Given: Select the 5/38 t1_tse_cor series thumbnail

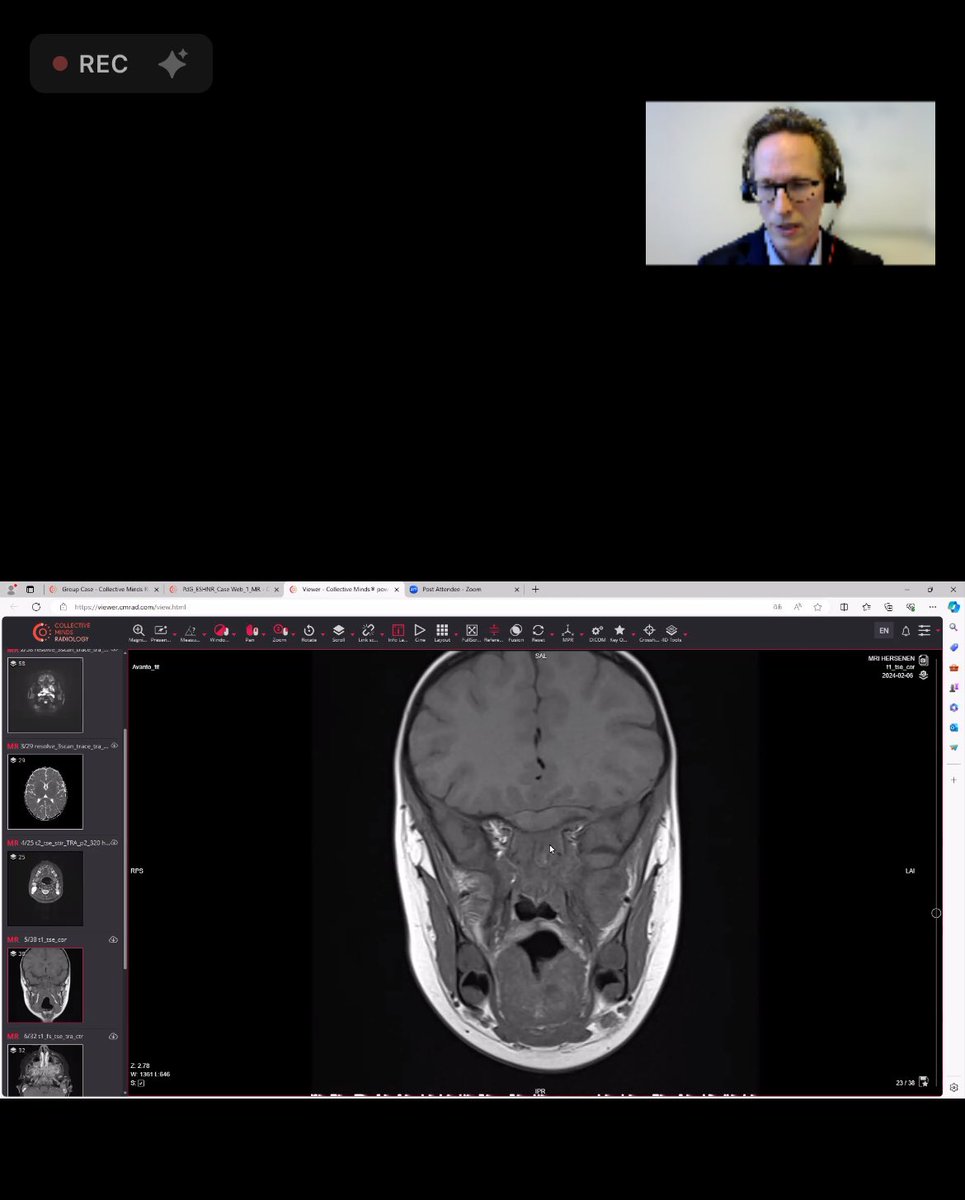Looking at the screenshot, I should pos(45,985).
